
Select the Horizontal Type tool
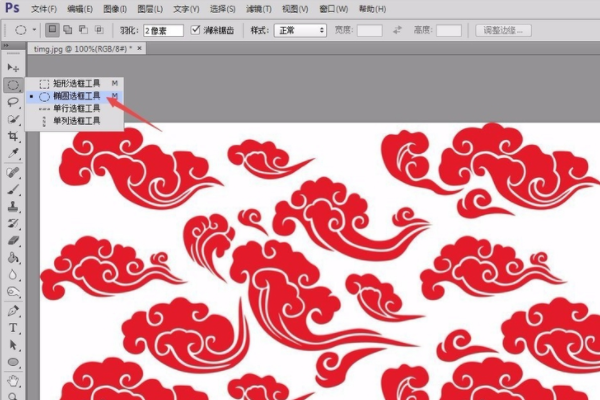coord(13,327)
